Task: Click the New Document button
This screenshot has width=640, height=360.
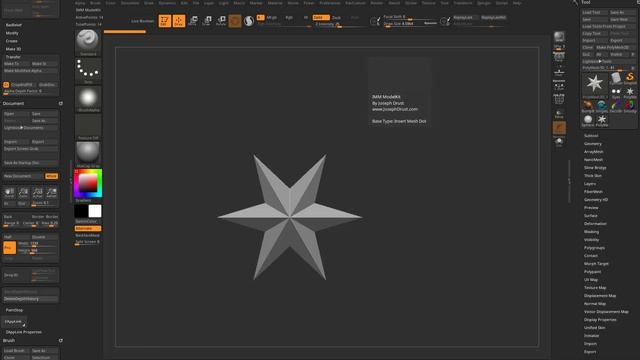Action: pyautogui.click(x=23, y=176)
